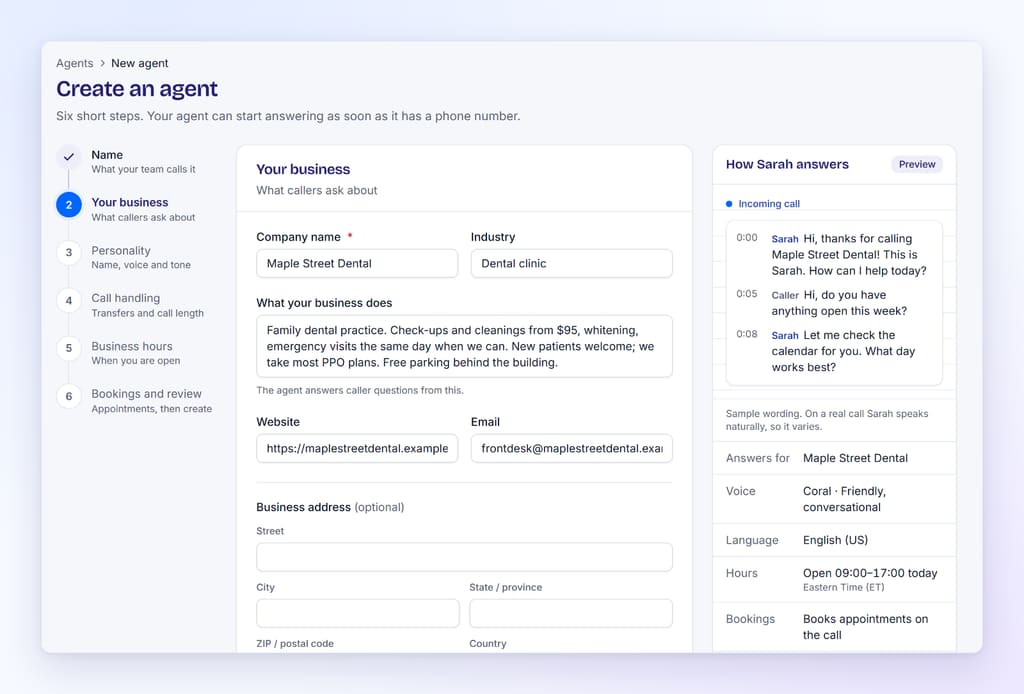Click the Sample wording note
1024x694 pixels.
(827, 420)
